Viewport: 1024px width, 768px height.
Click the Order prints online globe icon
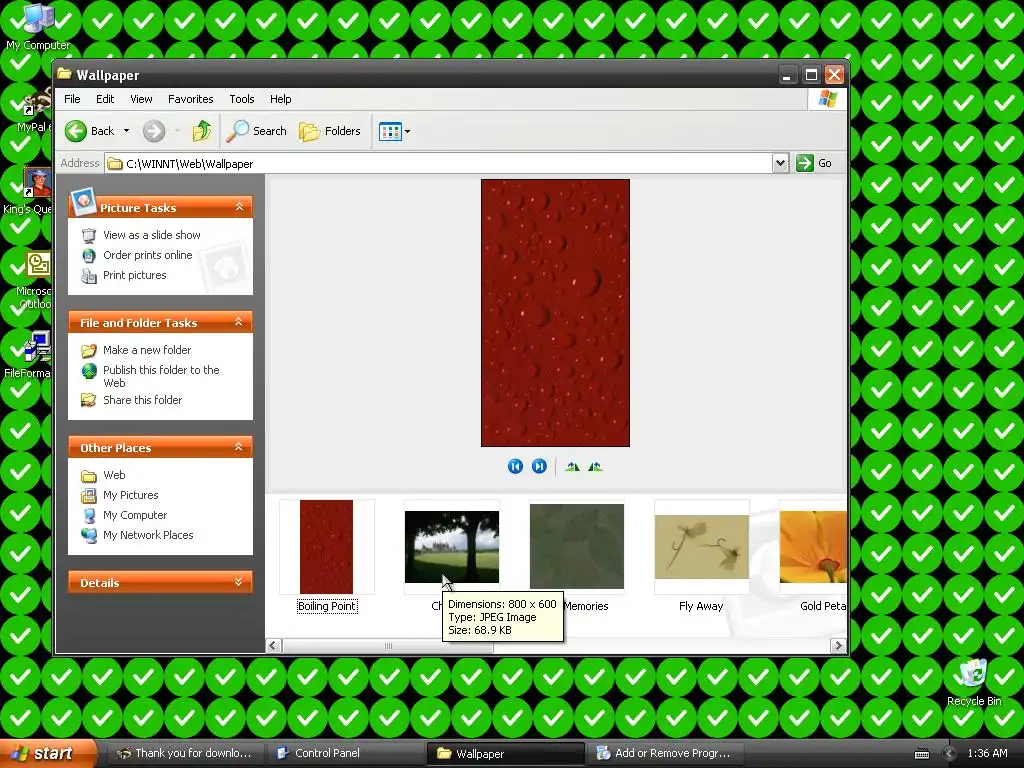click(89, 255)
